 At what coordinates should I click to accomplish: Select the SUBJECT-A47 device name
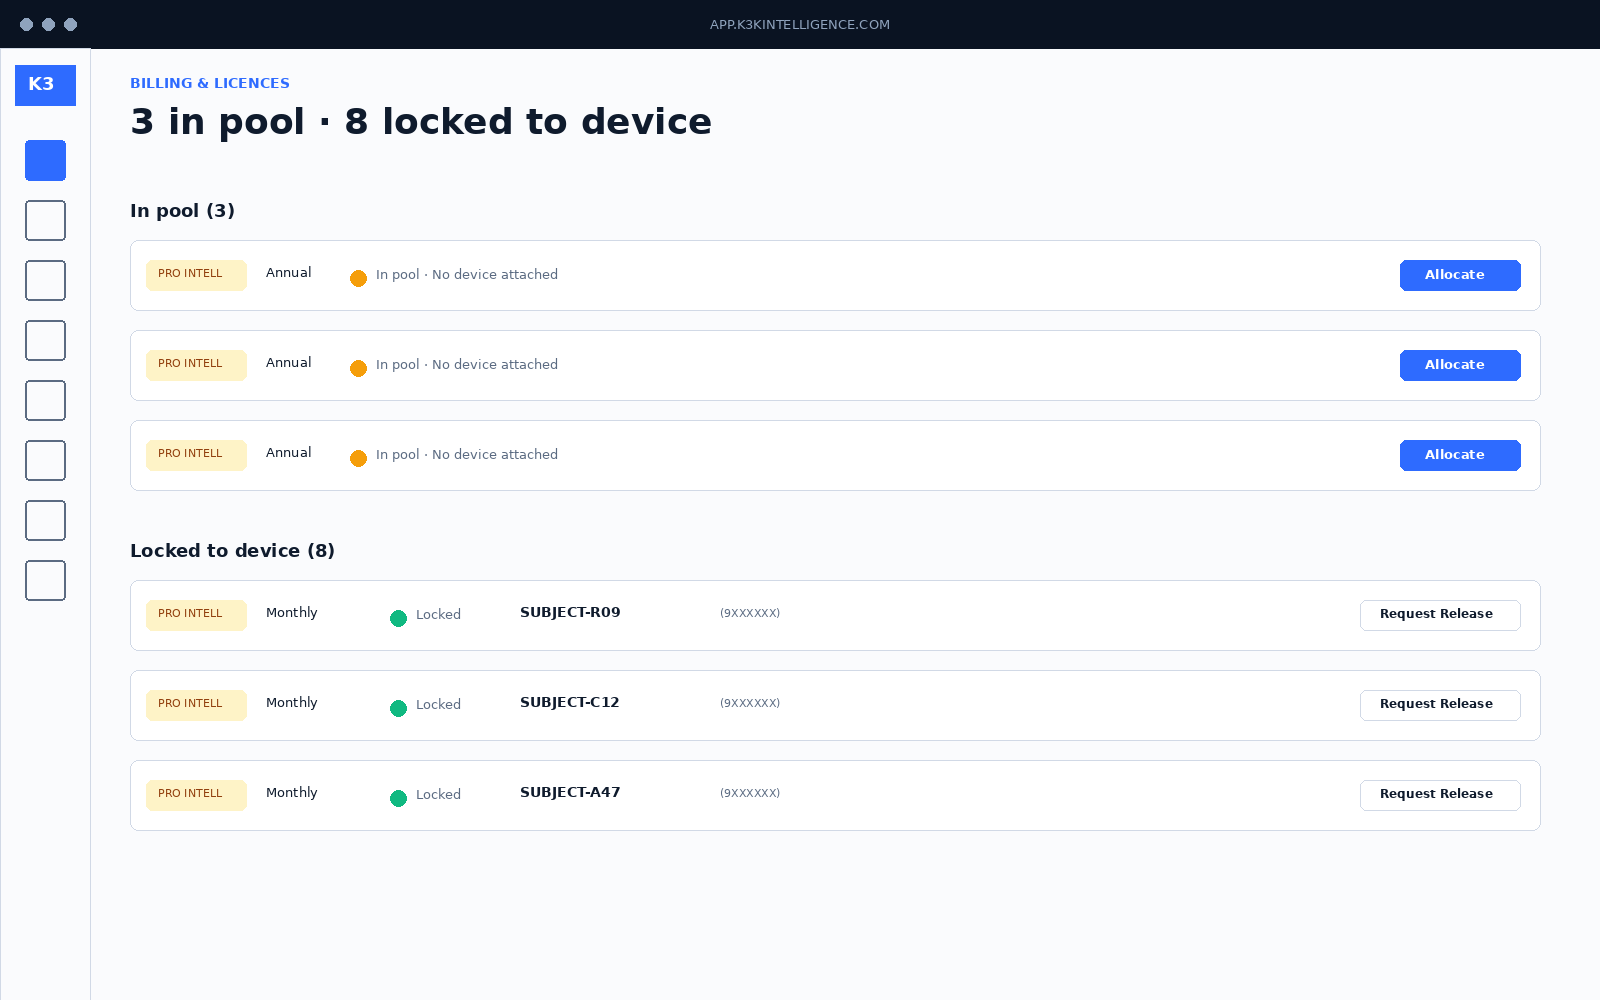pyautogui.click(x=570, y=792)
